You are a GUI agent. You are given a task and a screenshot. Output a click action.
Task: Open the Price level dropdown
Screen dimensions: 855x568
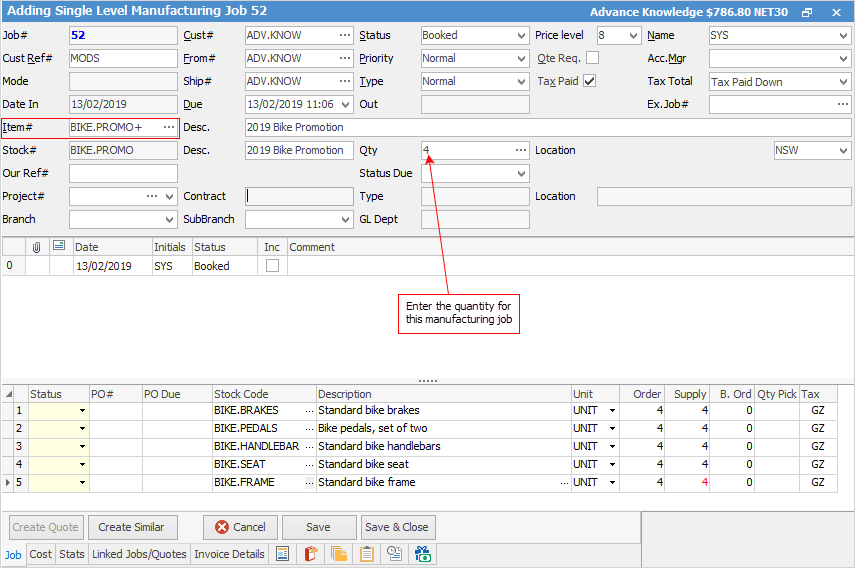click(632, 36)
